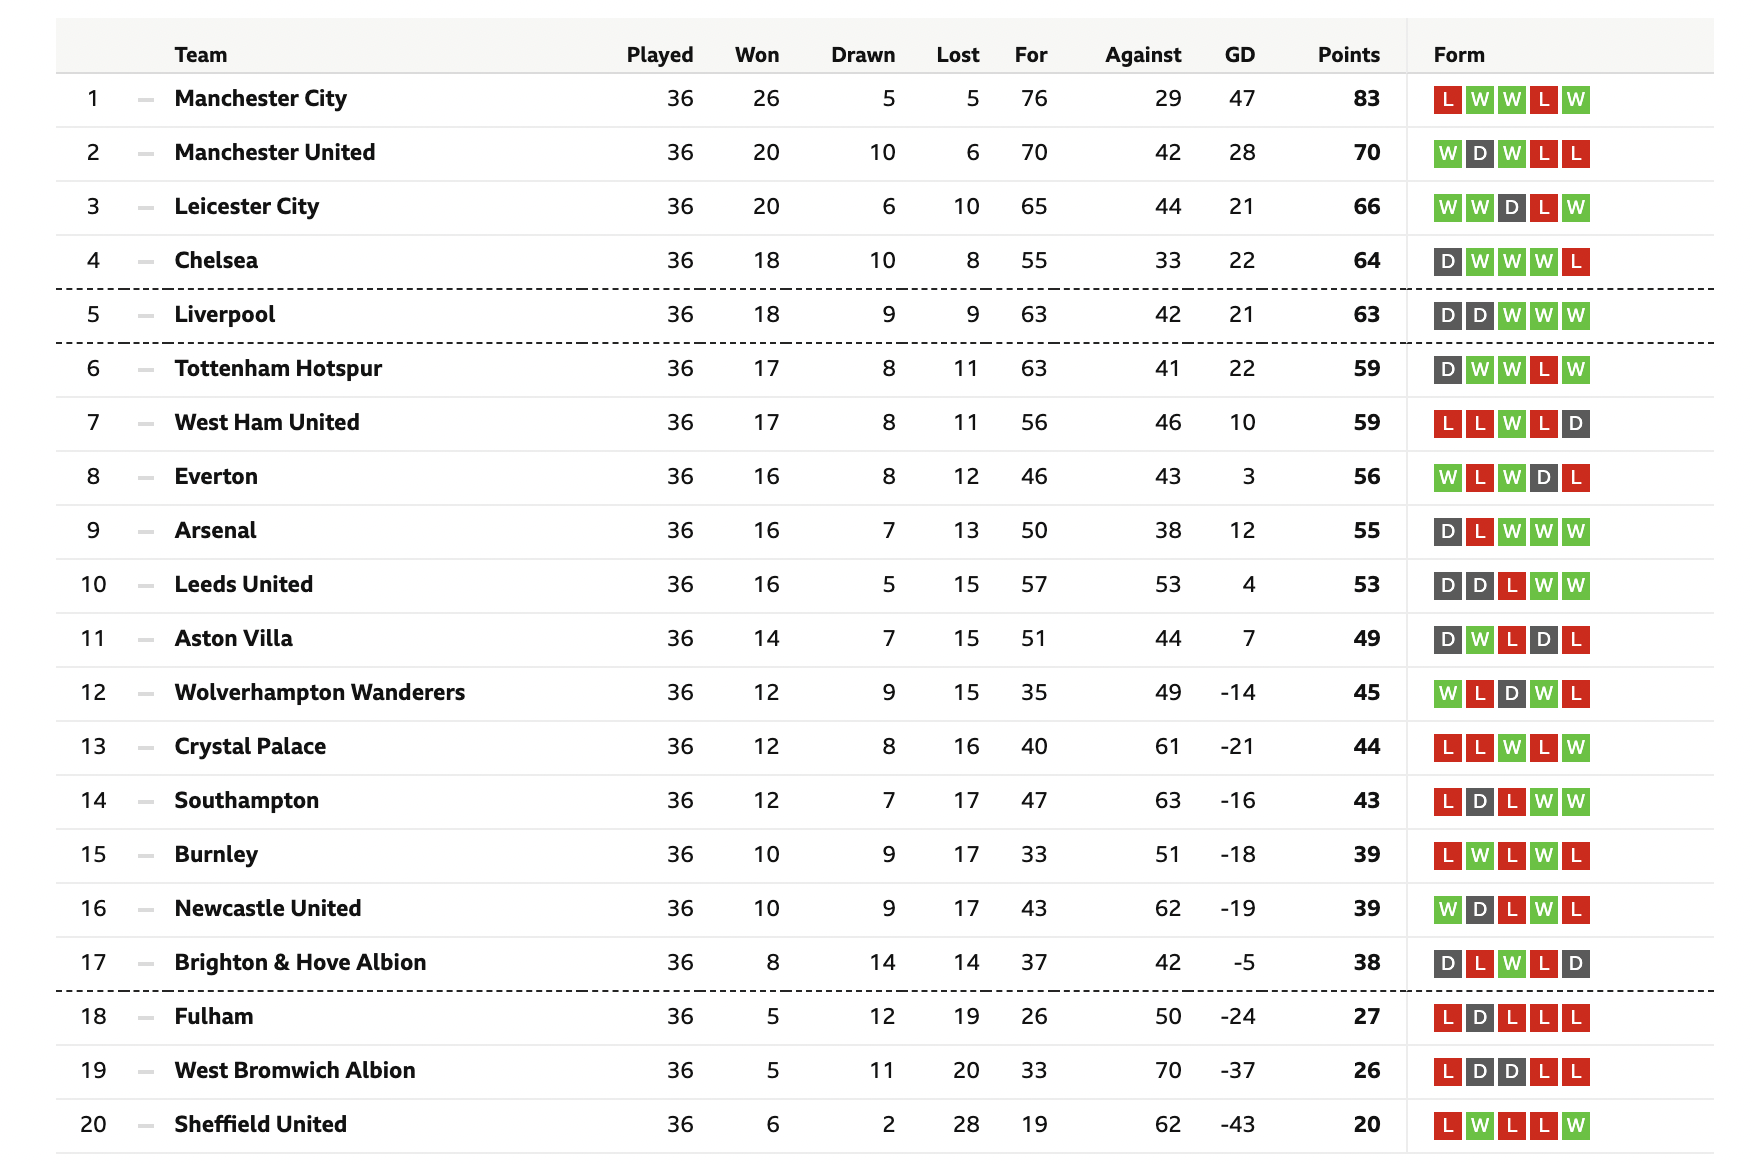This screenshot has height=1164, width=1754.
Task: Click West Ham United's grey D last form badge
Action: [1575, 424]
